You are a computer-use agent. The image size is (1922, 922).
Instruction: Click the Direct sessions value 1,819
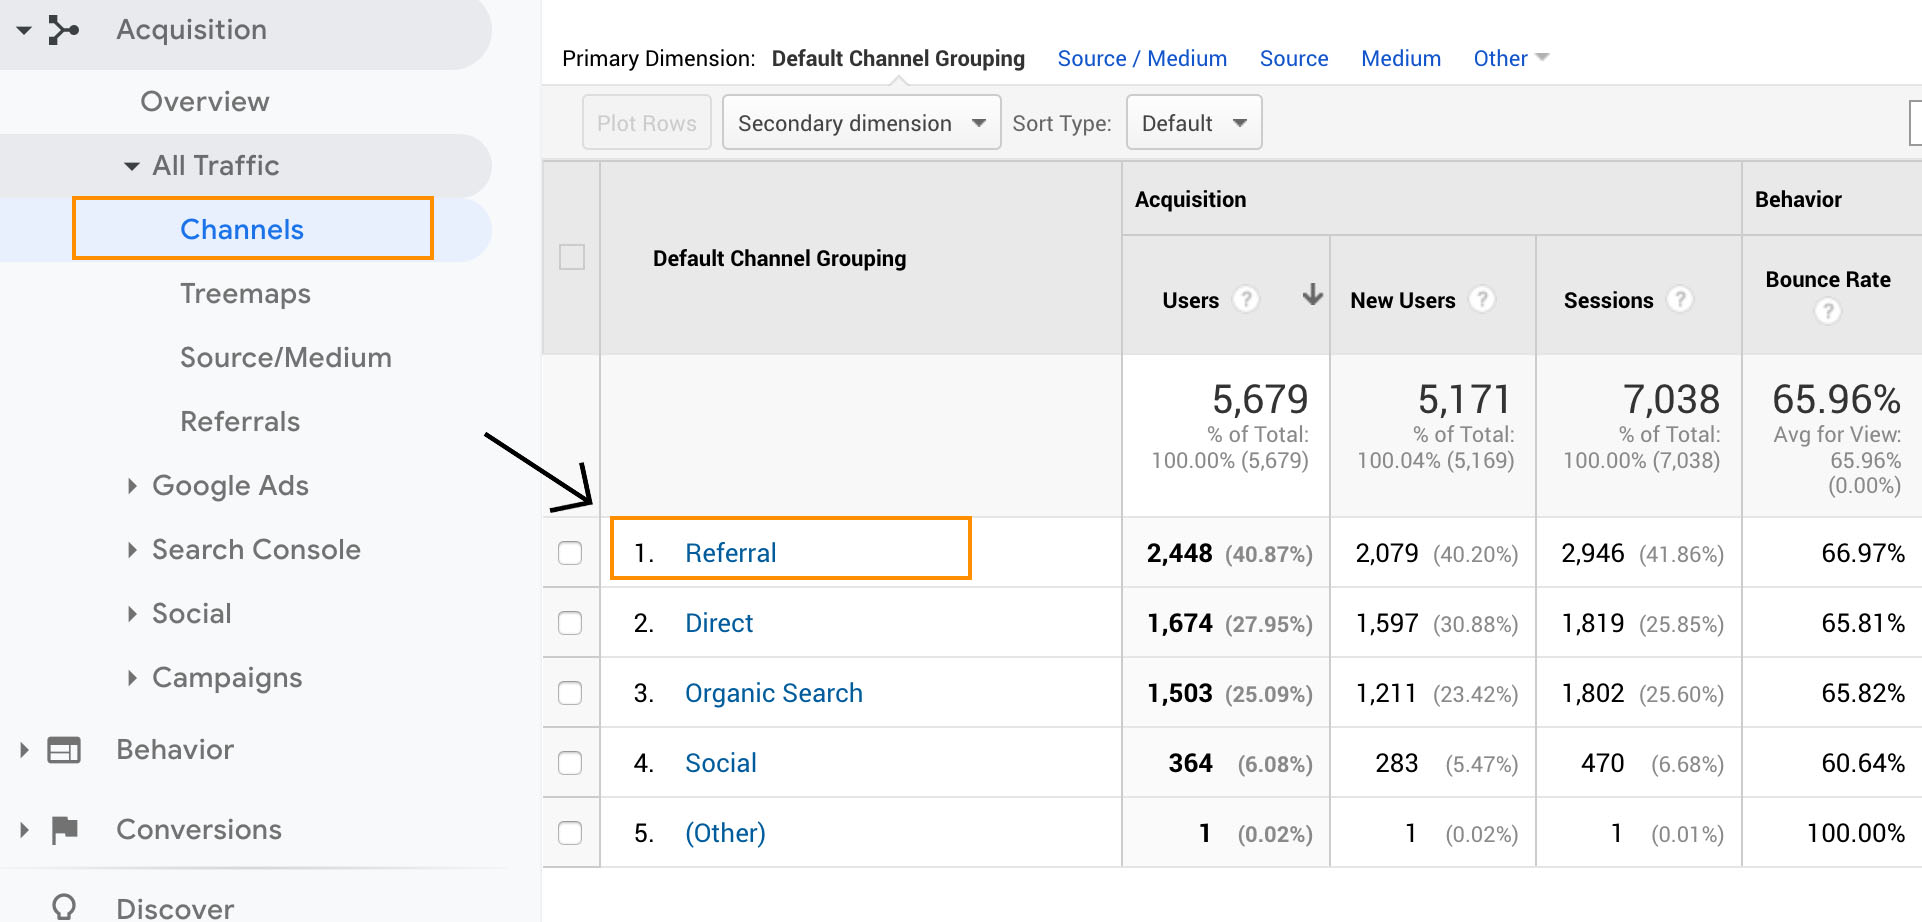coord(1593,623)
